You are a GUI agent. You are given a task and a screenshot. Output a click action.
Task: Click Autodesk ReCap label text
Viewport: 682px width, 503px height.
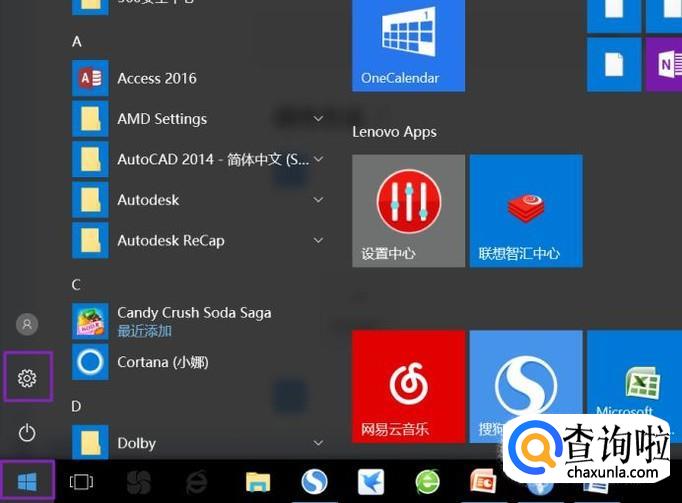pos(171,240)
